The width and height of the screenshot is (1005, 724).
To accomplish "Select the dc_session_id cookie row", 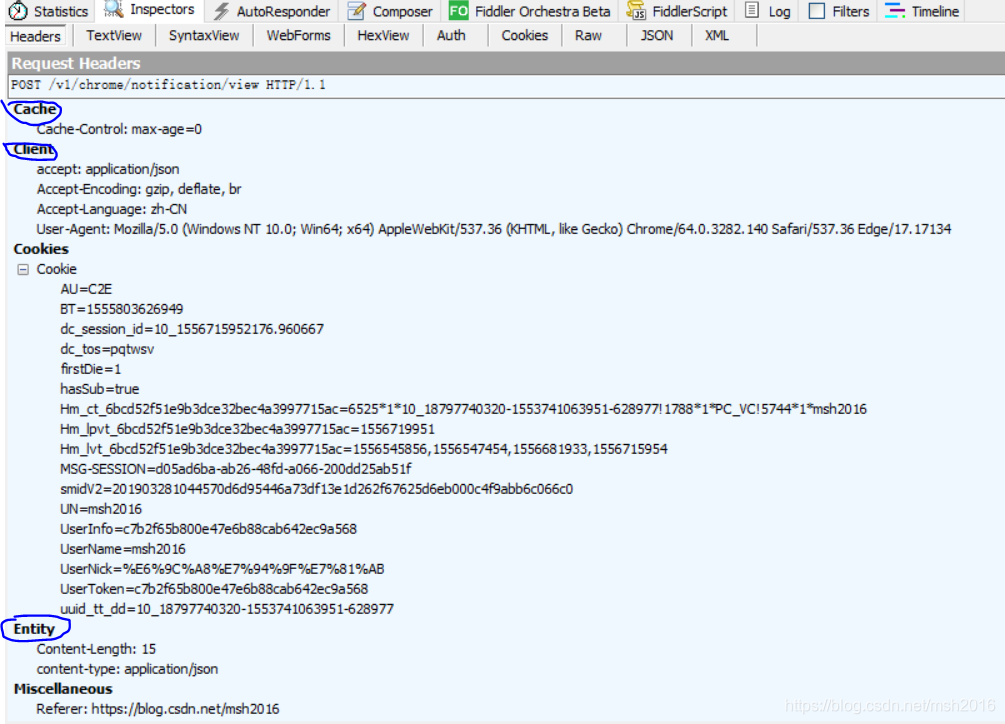I will click(192, 329).
